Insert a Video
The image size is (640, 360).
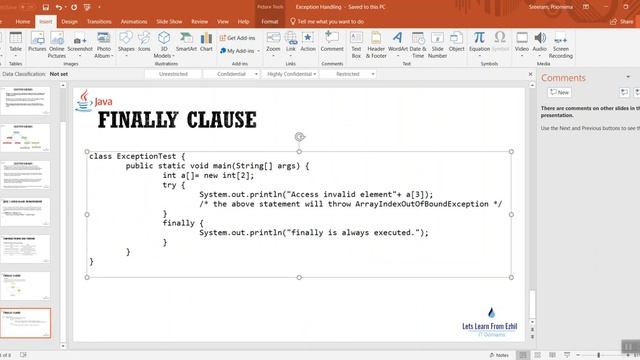click(522, 44)
